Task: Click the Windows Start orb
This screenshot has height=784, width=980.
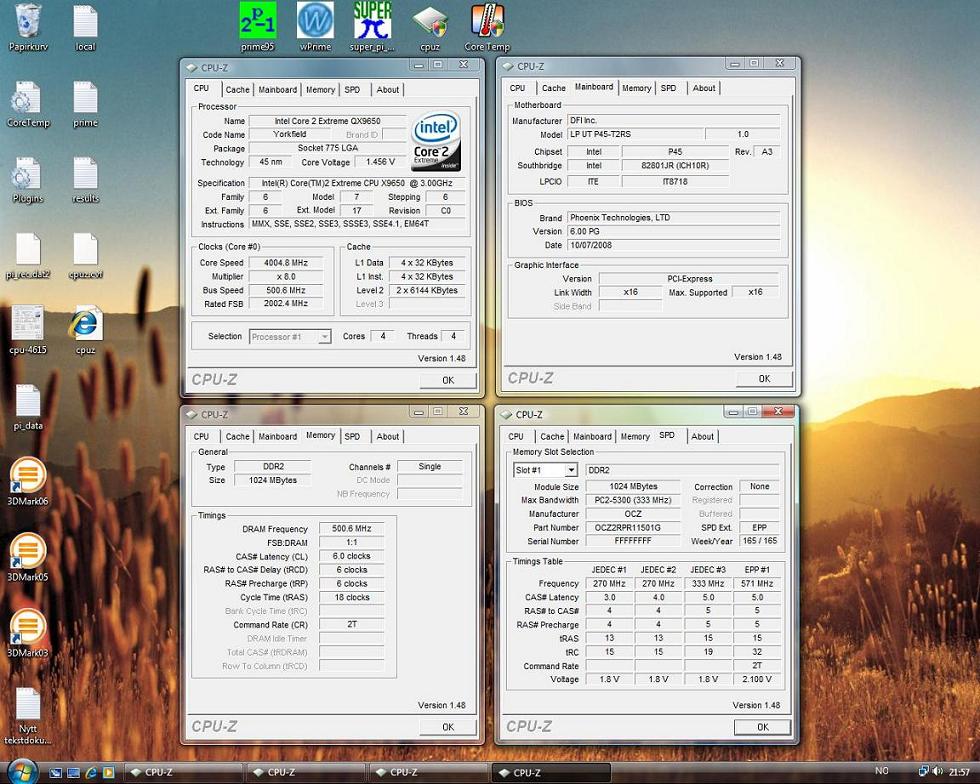Action: (23, 771)
